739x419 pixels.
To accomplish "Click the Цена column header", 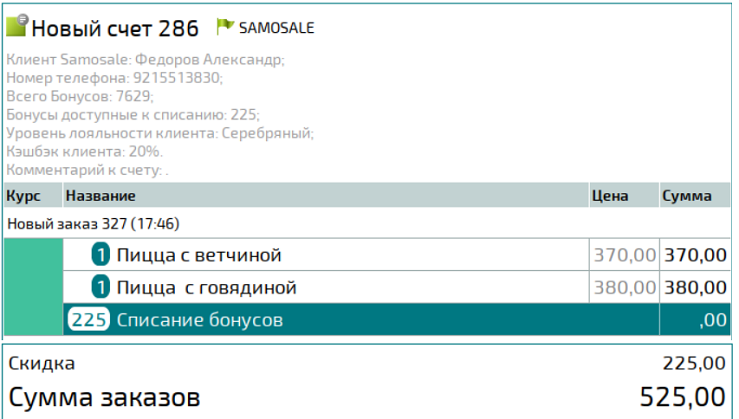I will [x=609, y=196].
